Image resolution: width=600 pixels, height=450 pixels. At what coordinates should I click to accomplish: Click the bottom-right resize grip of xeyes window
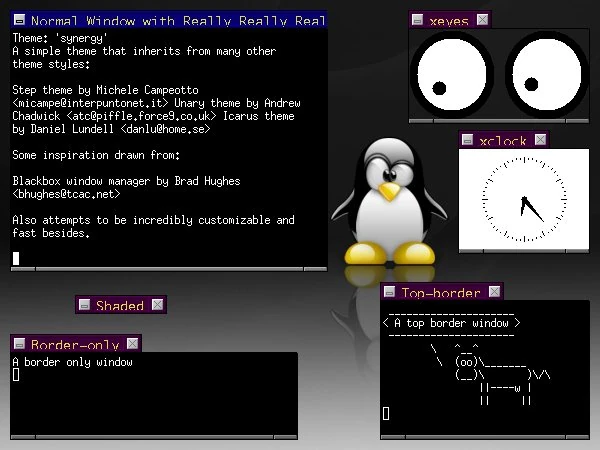577,121
